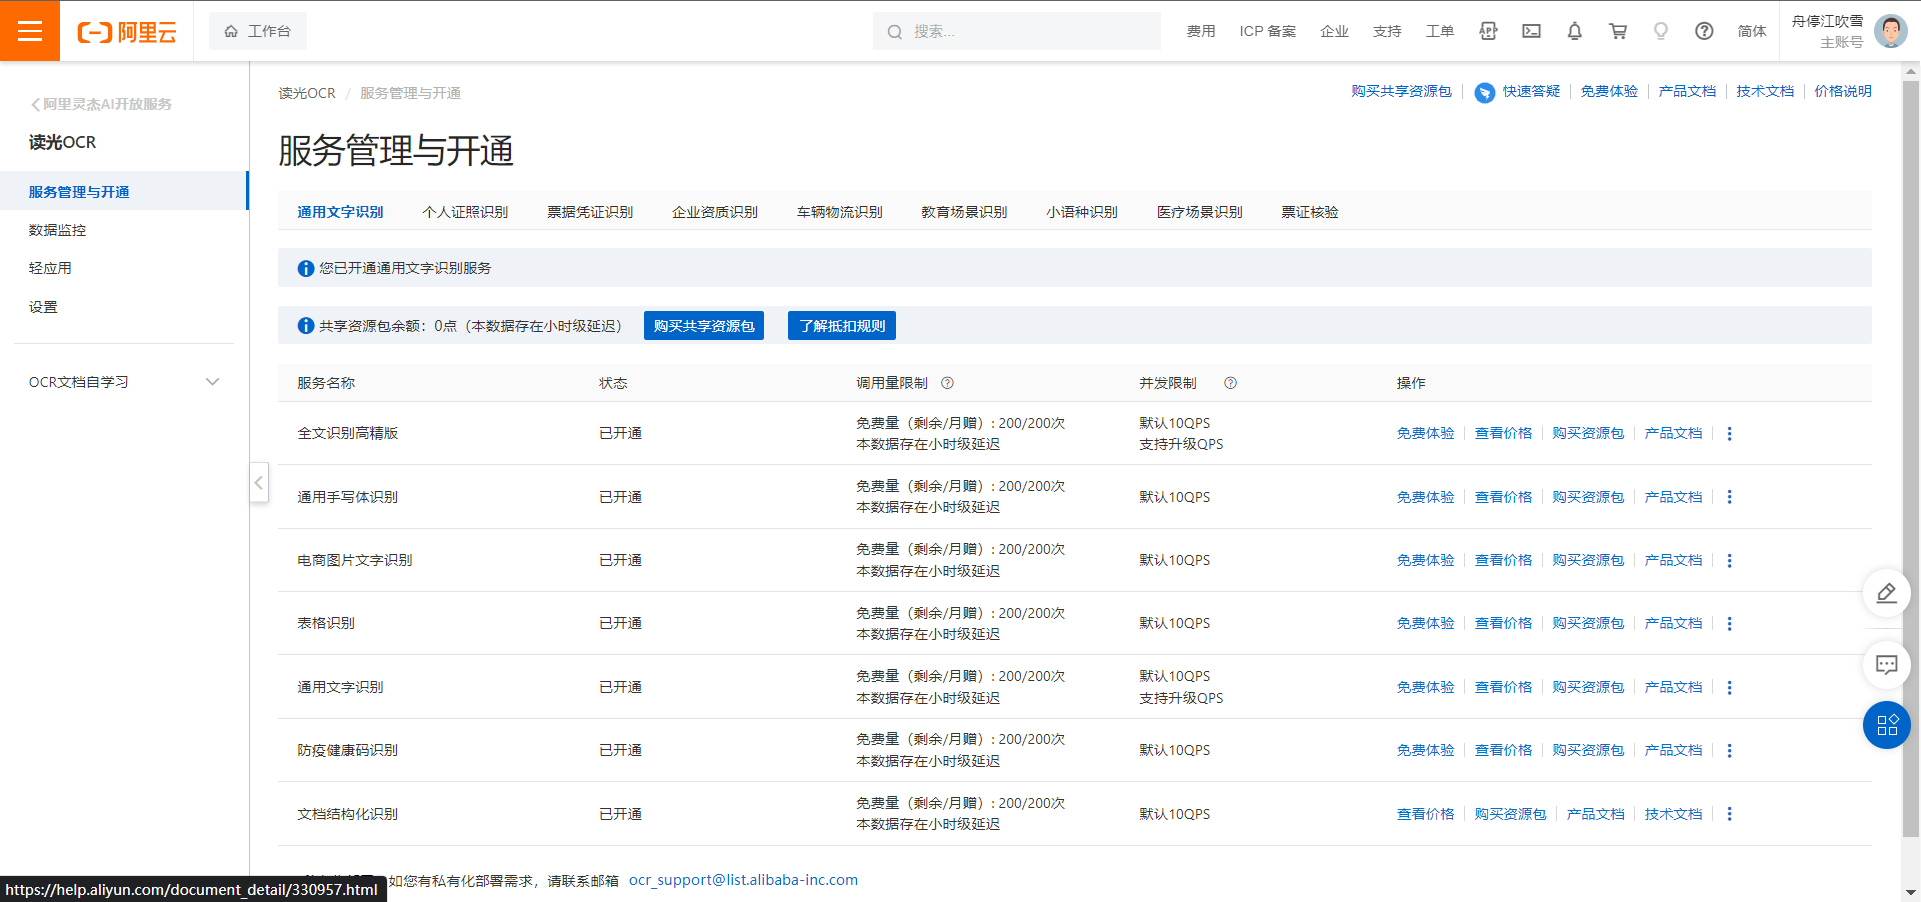Open the 费用 menu
The image size is (1921, 902).
pos(1201,31)
